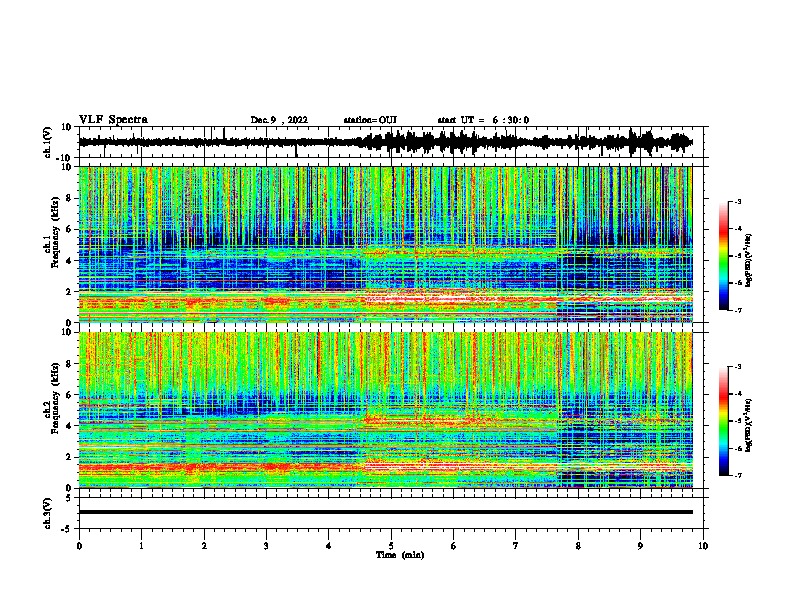Click time axis tick label "4"
Viewport: 792px width, 612px height.
329,546
